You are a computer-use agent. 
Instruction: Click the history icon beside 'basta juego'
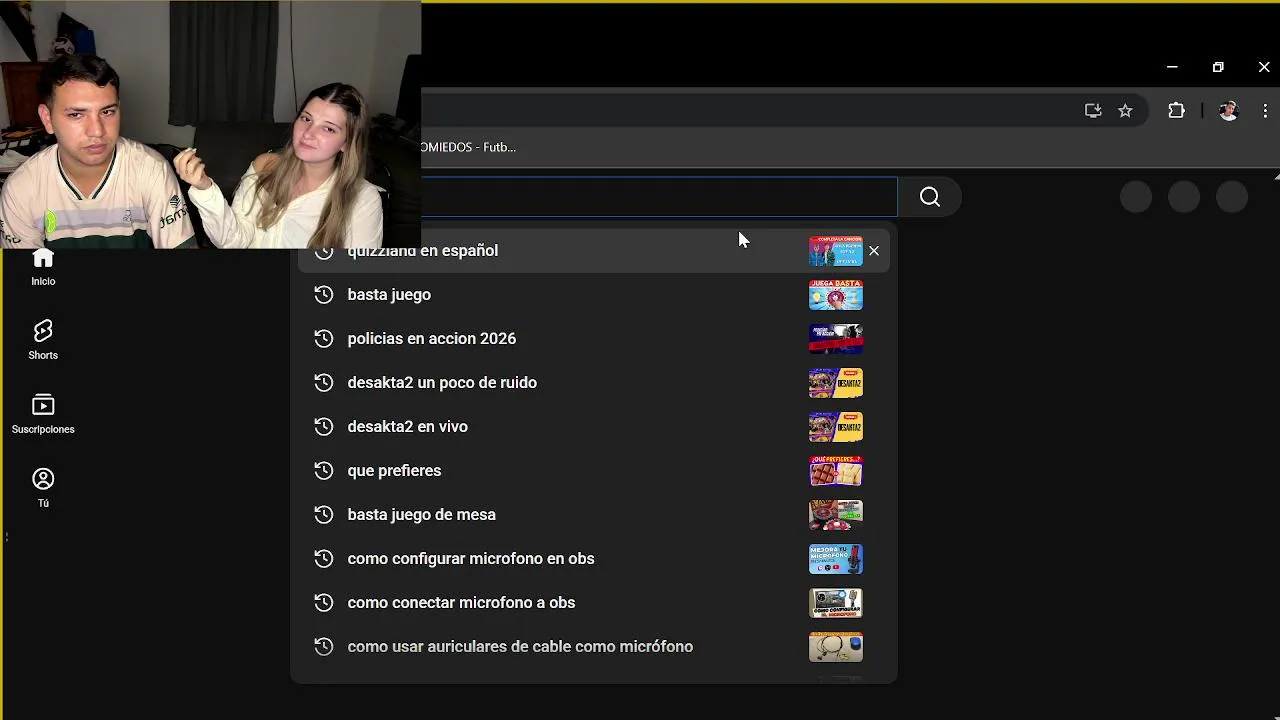click(x=323, y=294)
